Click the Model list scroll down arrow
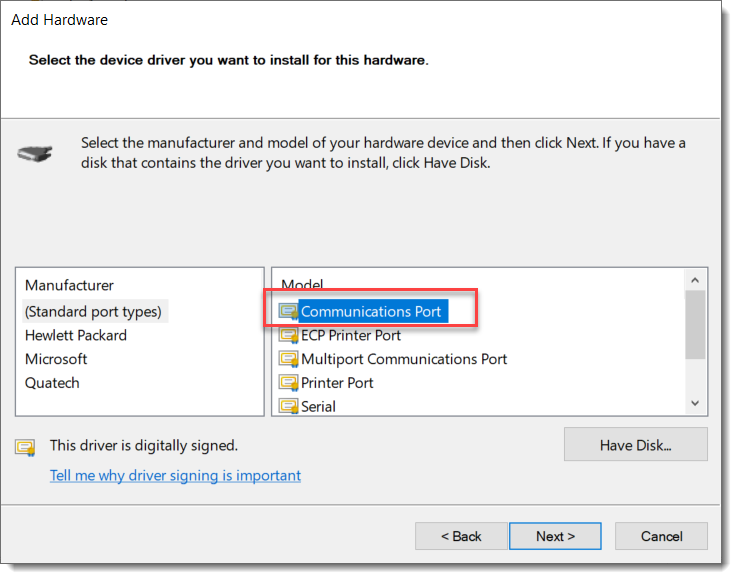Image resolution: width=737 pixels, height=579 pixels. coord(695,403)
